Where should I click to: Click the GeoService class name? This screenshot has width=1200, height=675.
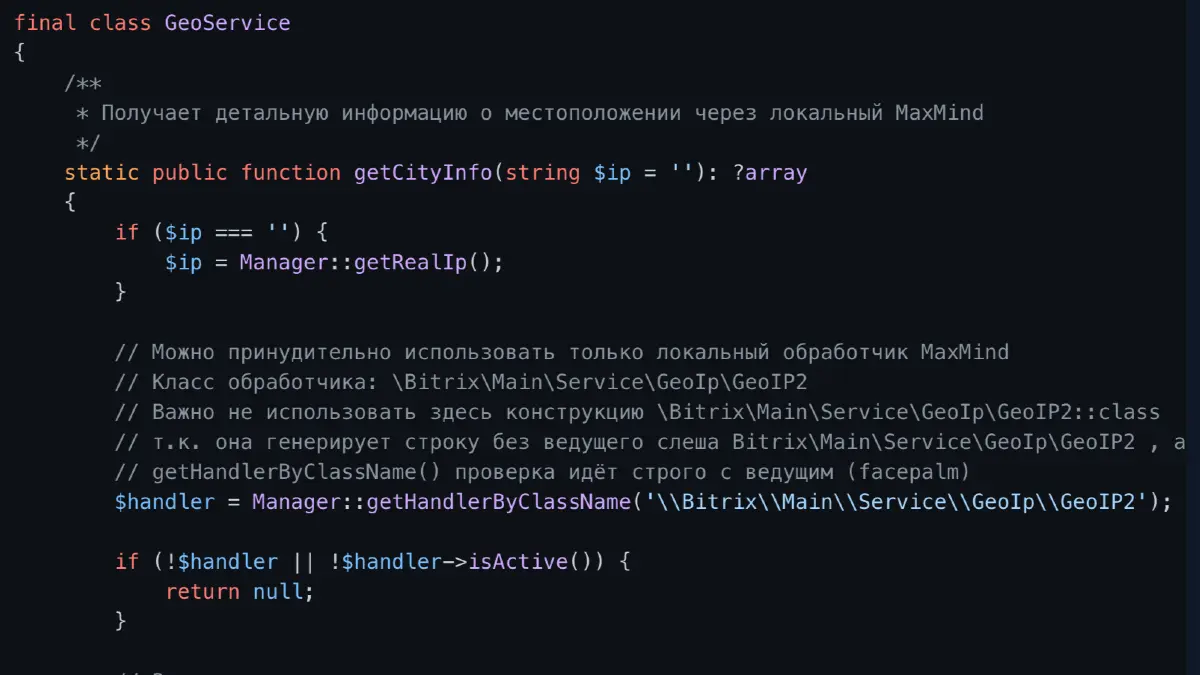[227, 22]
